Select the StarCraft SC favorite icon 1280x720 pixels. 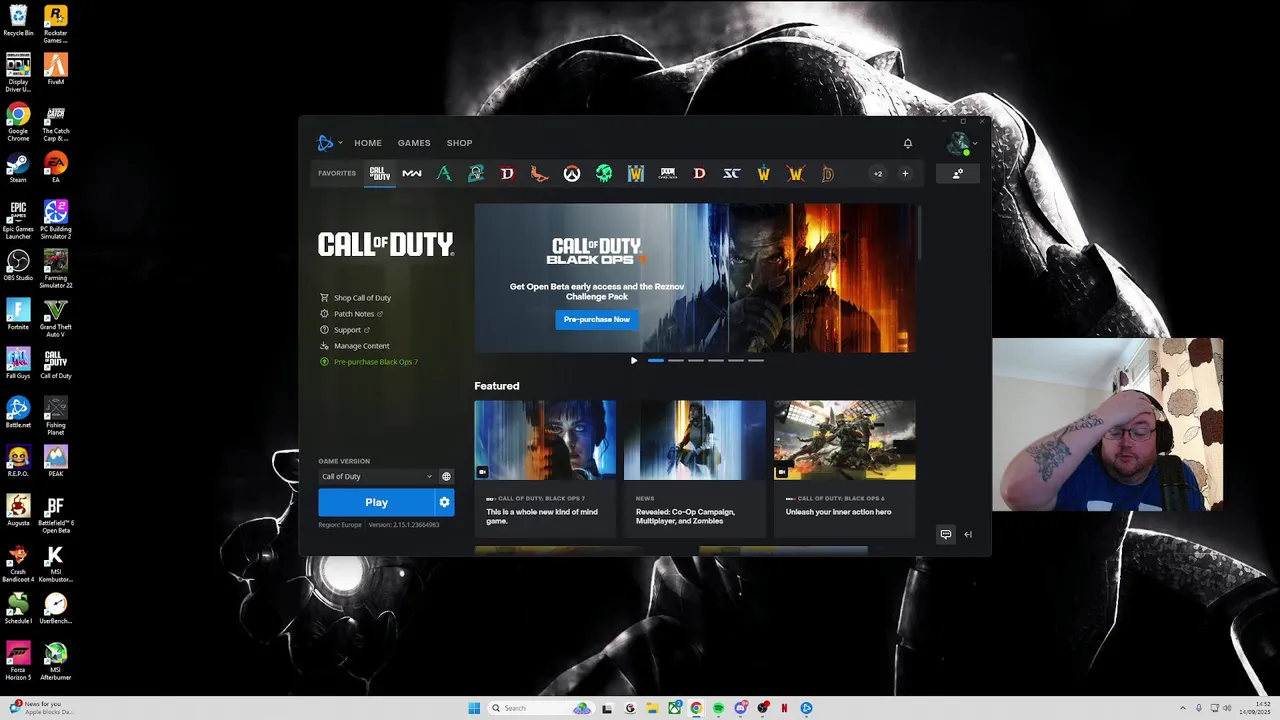(x=731, y=174)
